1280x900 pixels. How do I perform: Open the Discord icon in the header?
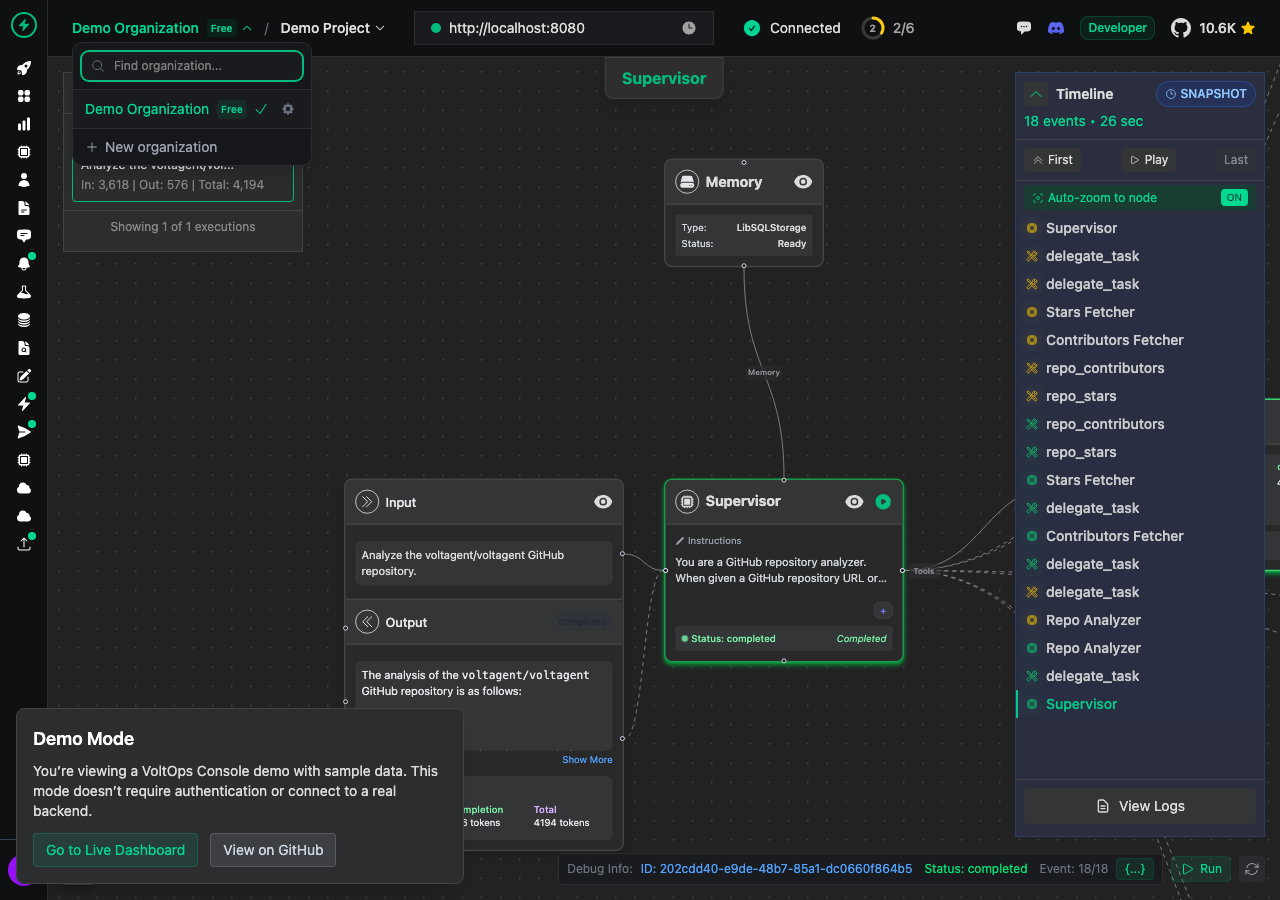1056,28
